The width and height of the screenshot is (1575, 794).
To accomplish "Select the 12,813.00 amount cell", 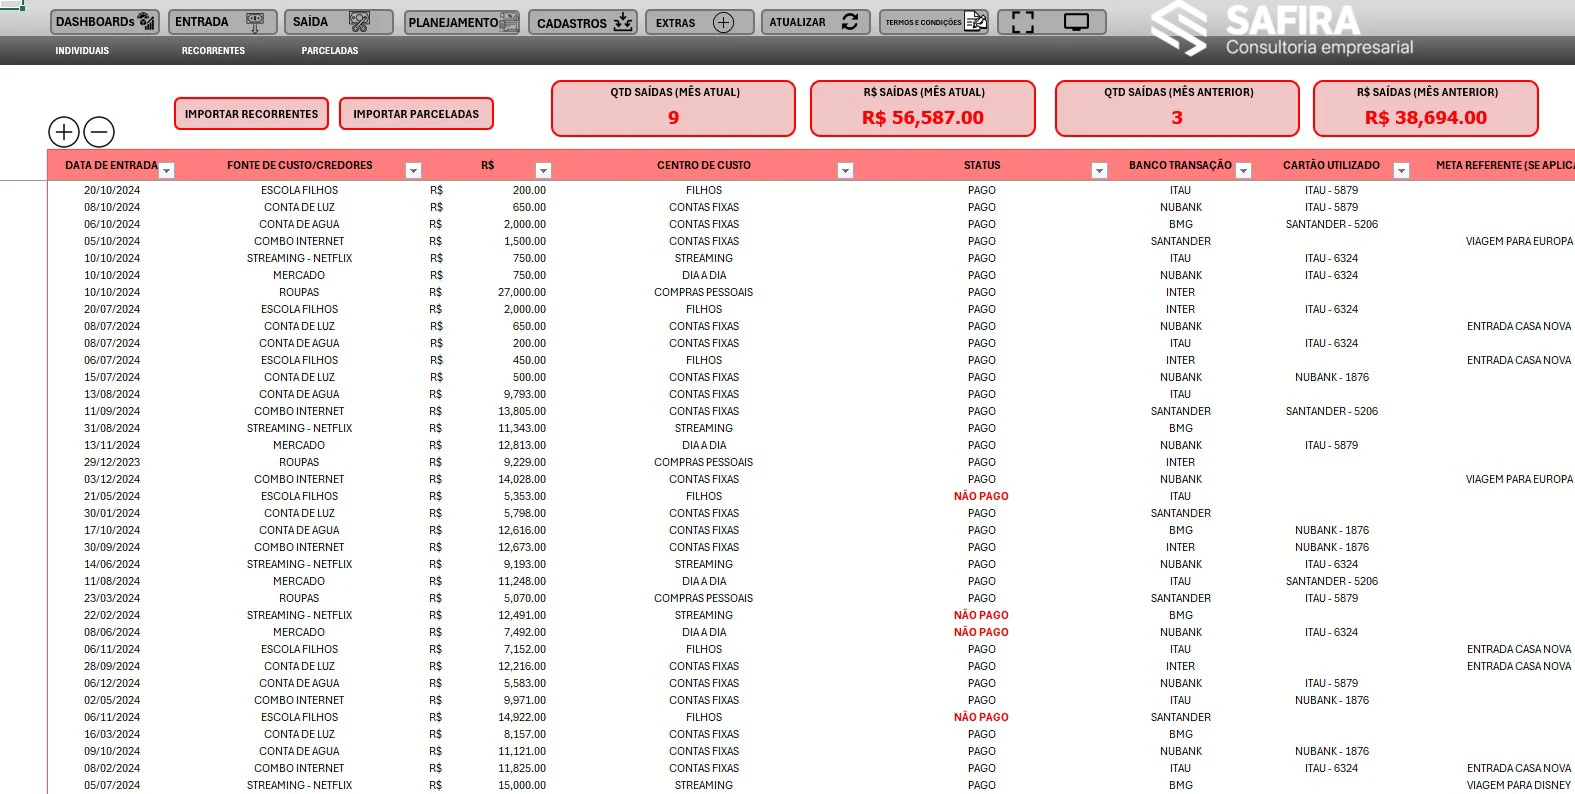I will click(x=522, y=445).
